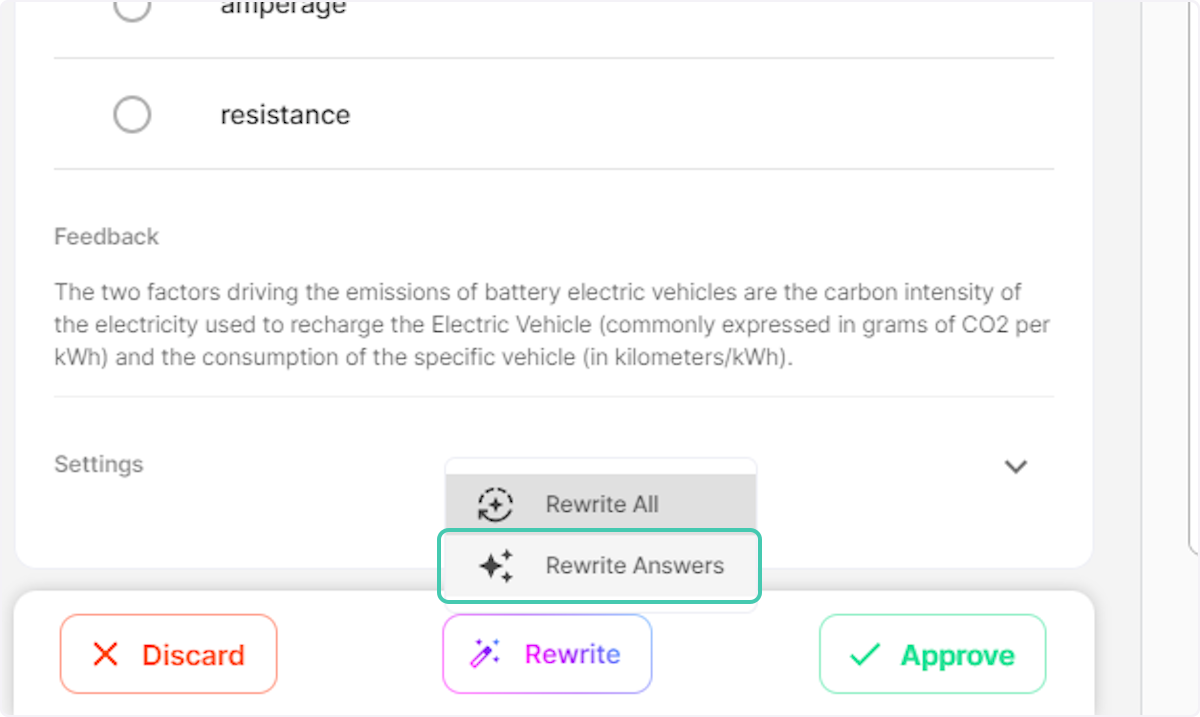This screenshot has height=717, width=1200.
Task: Click the sparkles icon beside Rewrite Answers
Action: pyautogui.click(x=497, y=566)
